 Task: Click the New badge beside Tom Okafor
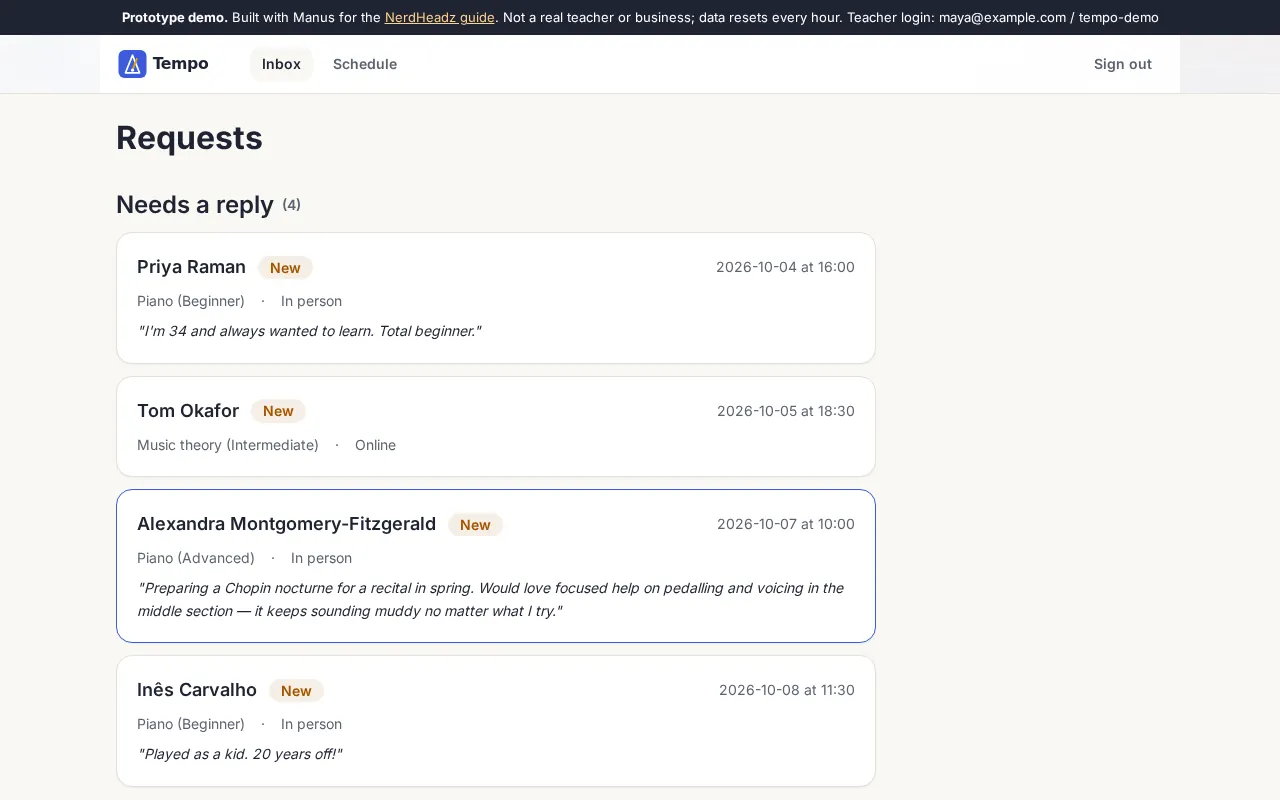click(278, 411)
